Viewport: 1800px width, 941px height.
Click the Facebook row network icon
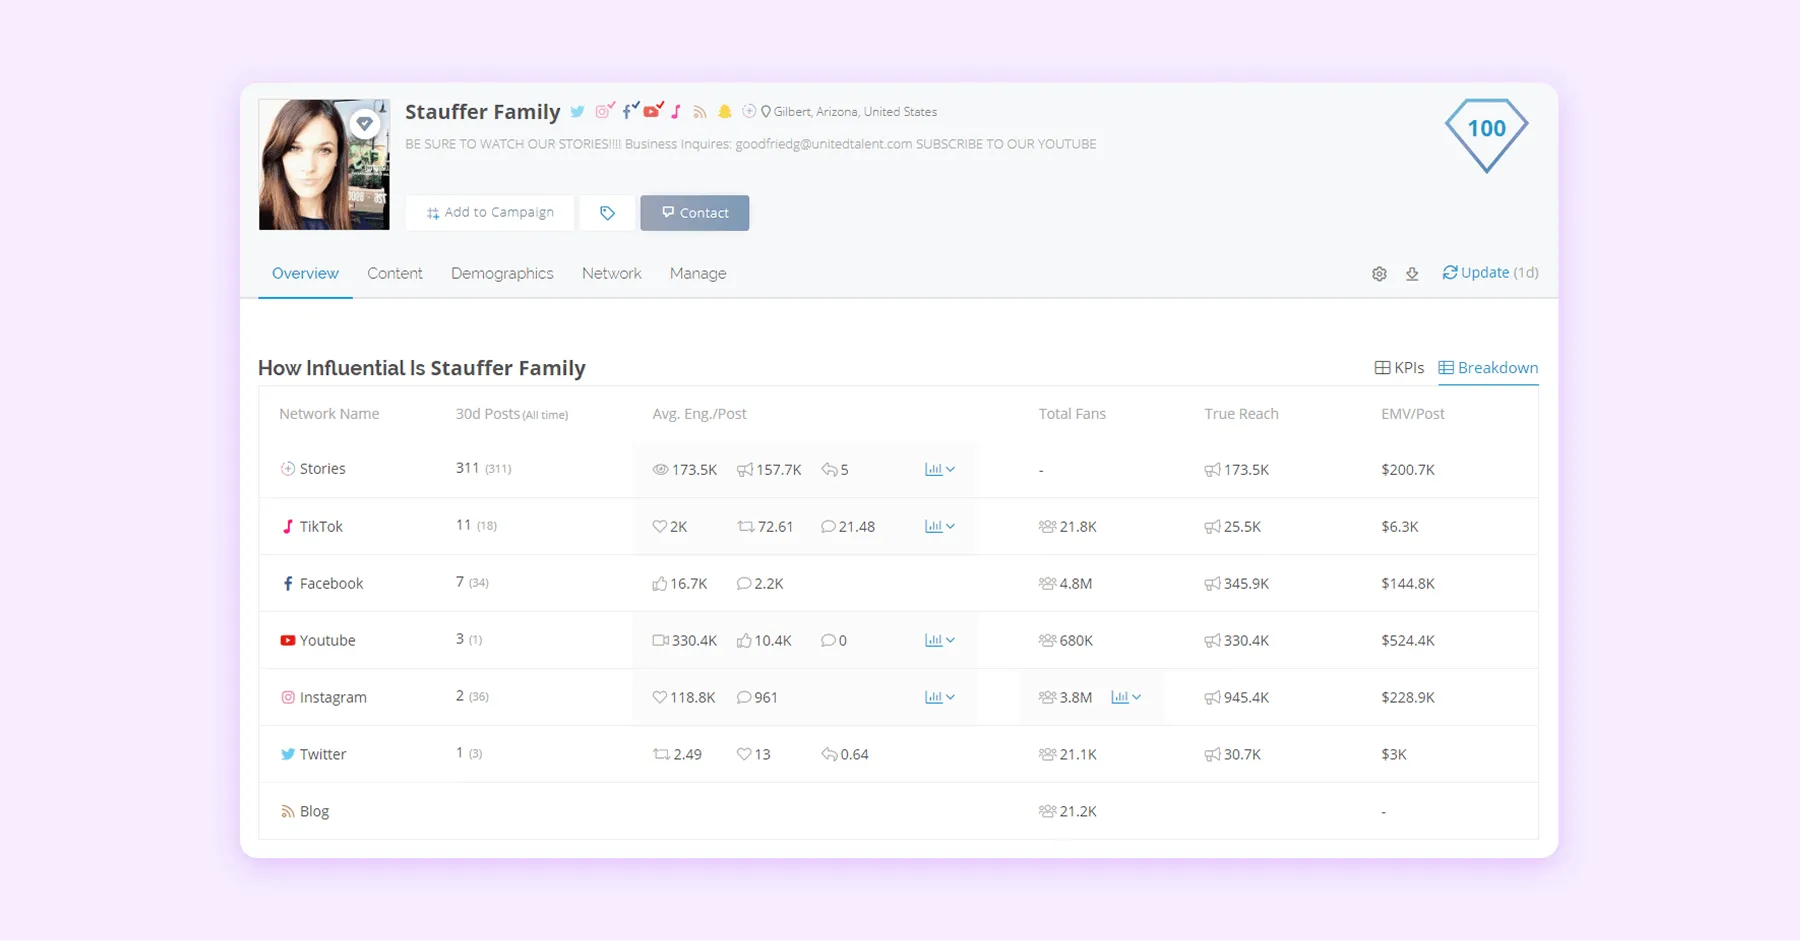point(288,583)
